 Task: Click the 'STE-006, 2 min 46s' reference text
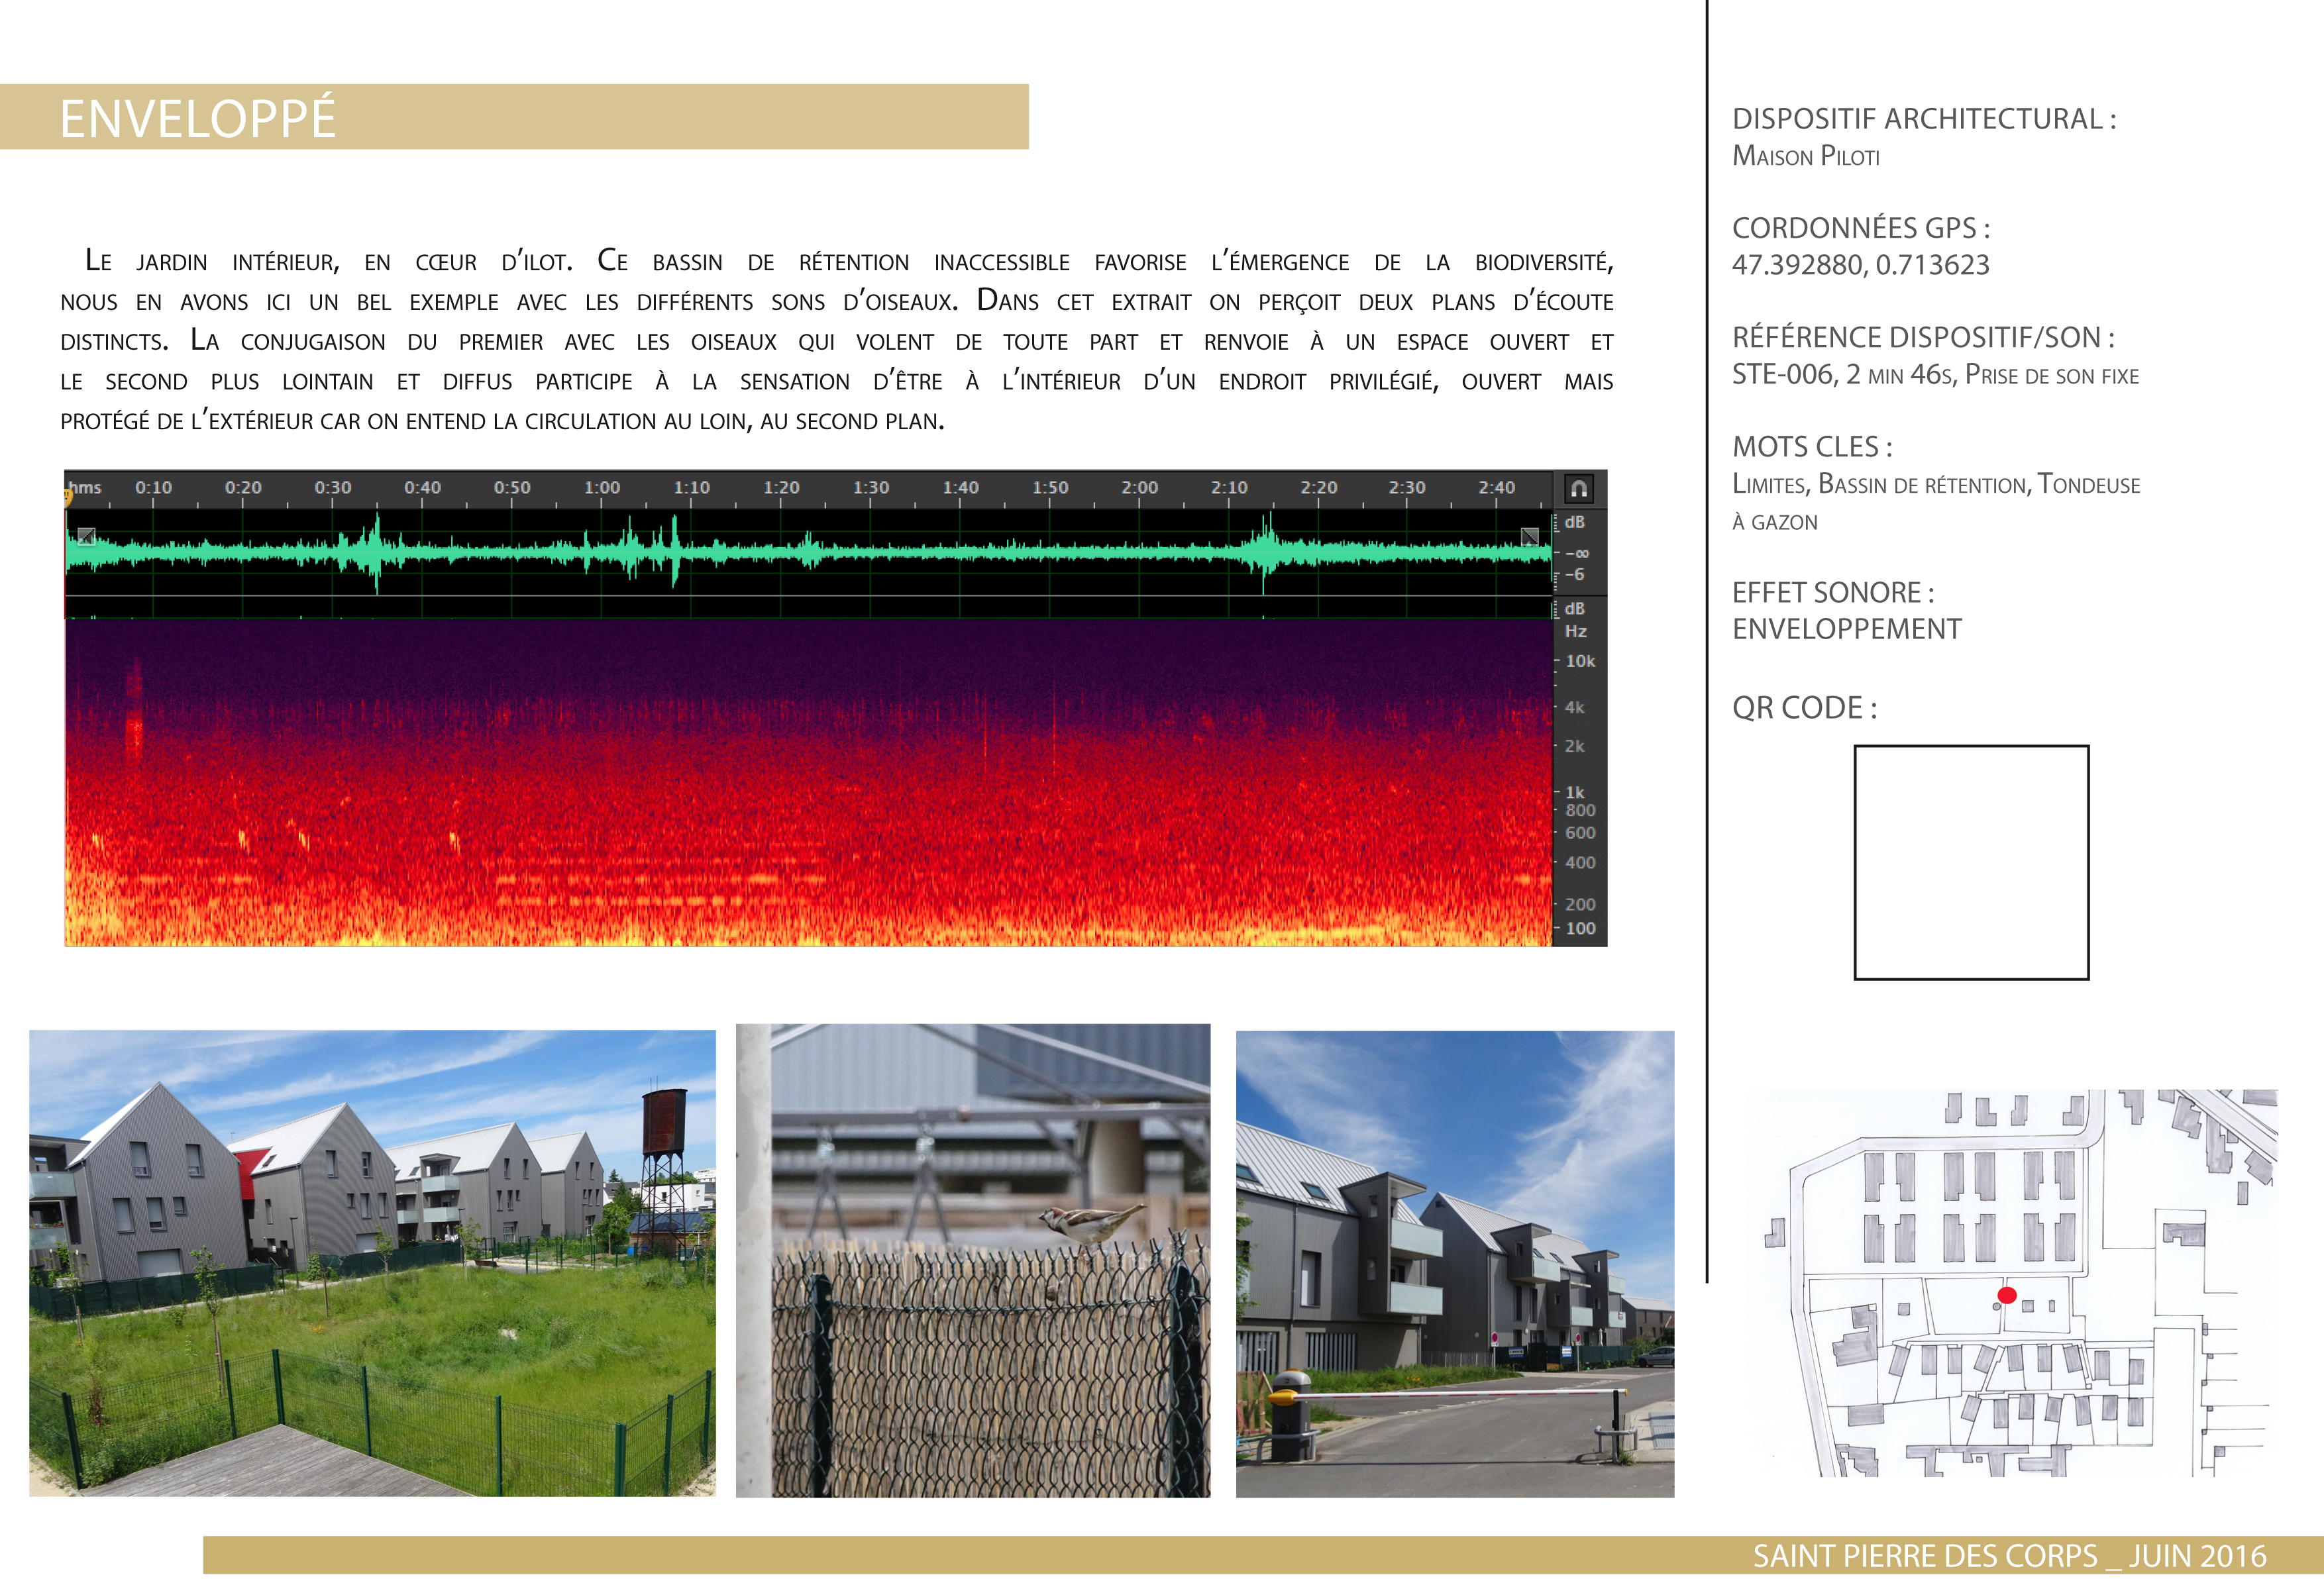1843,375
